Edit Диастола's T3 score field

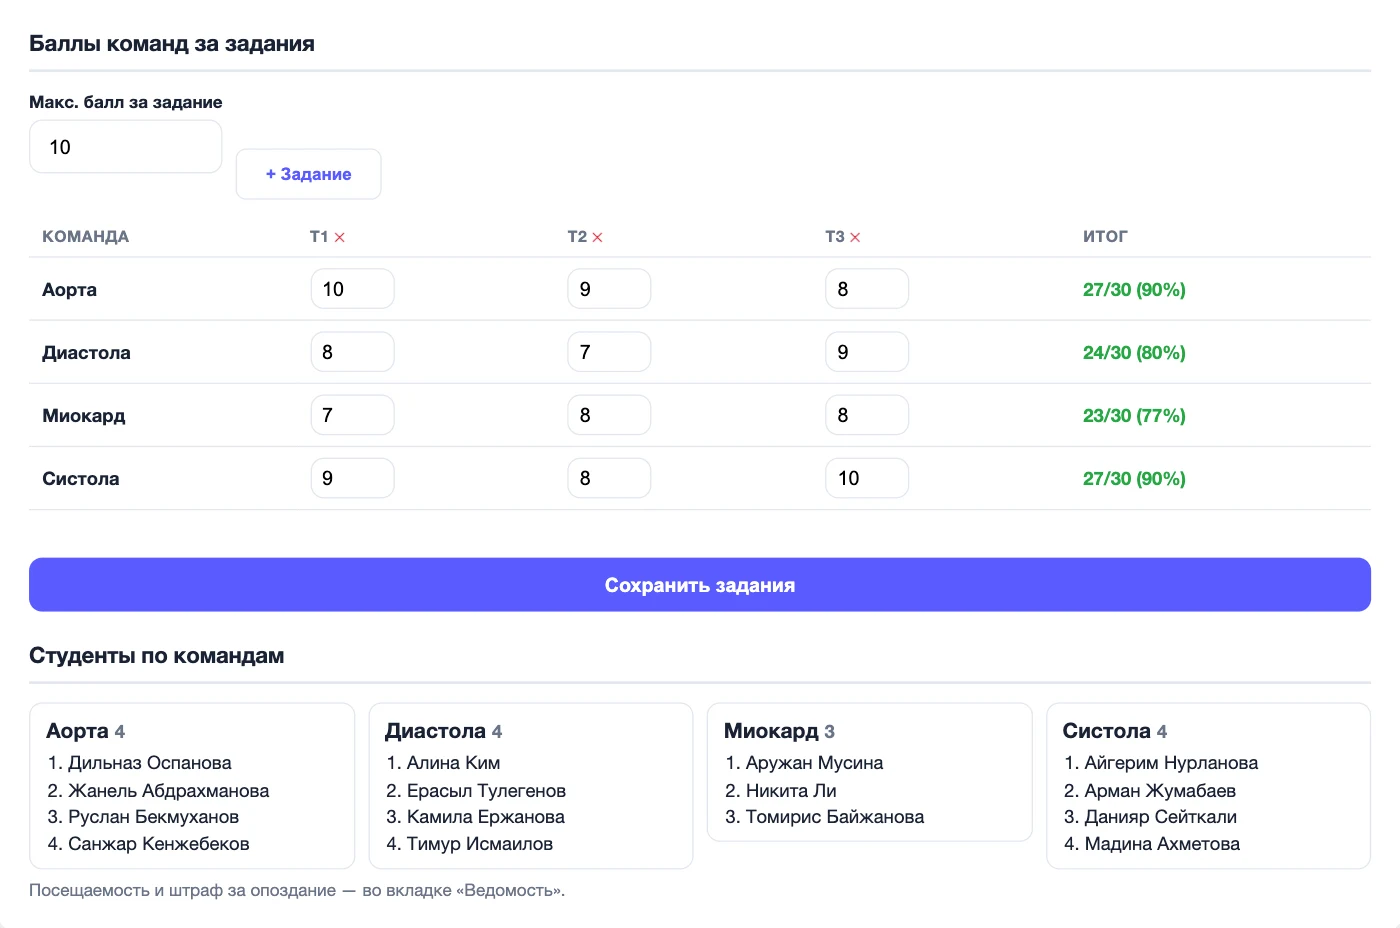tap(867, 352)
